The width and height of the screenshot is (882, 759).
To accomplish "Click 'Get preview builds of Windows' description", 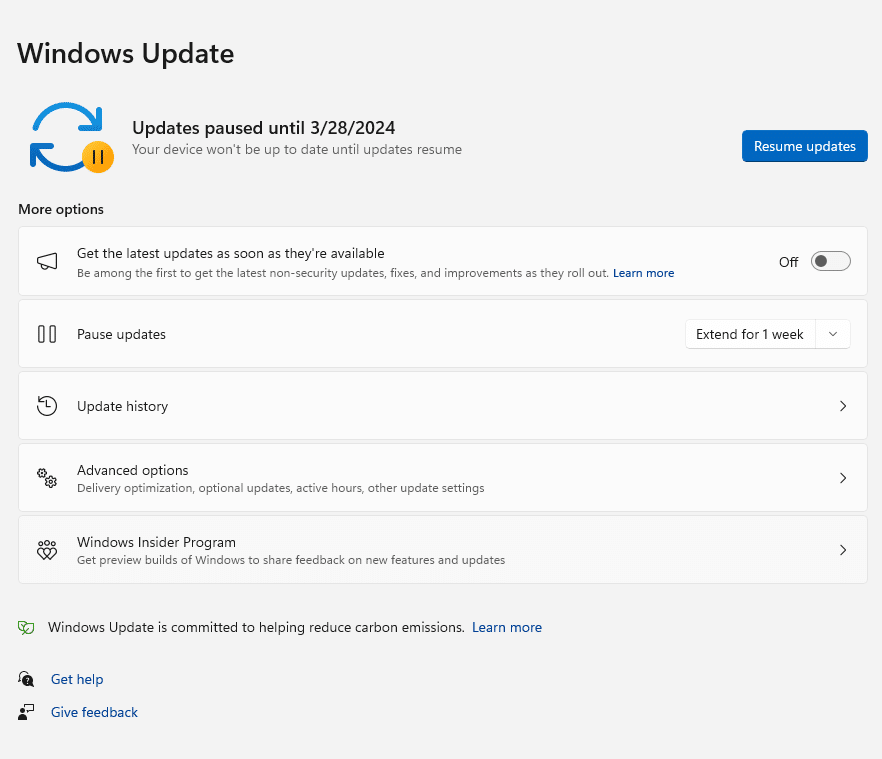I will pyautogui.click(x=291, y=560).
